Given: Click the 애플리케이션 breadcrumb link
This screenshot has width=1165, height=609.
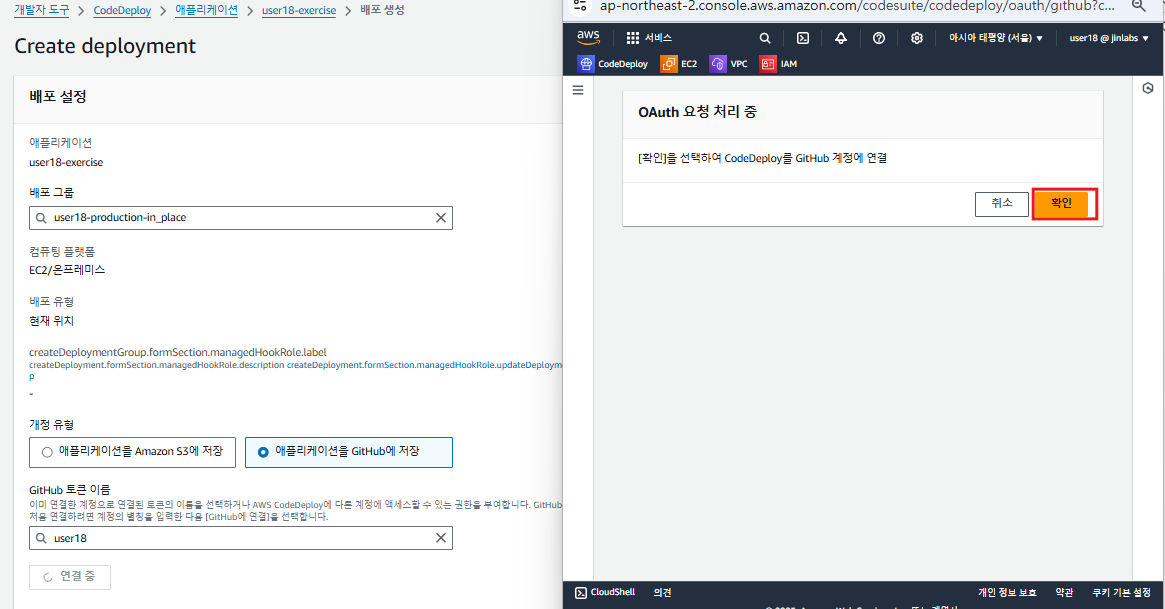Looking at the screenshot, I should (207, 10).
